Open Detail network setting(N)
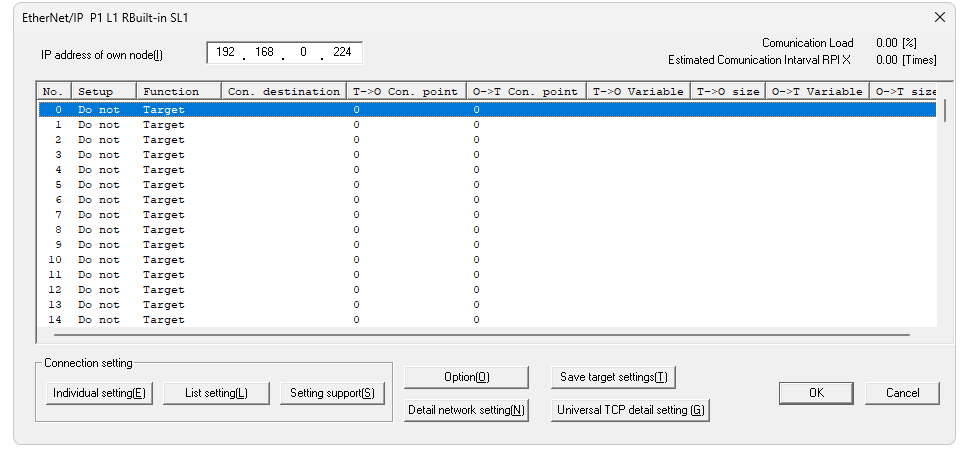Screen dimensions: 974x468 click(x=466, y=410)
